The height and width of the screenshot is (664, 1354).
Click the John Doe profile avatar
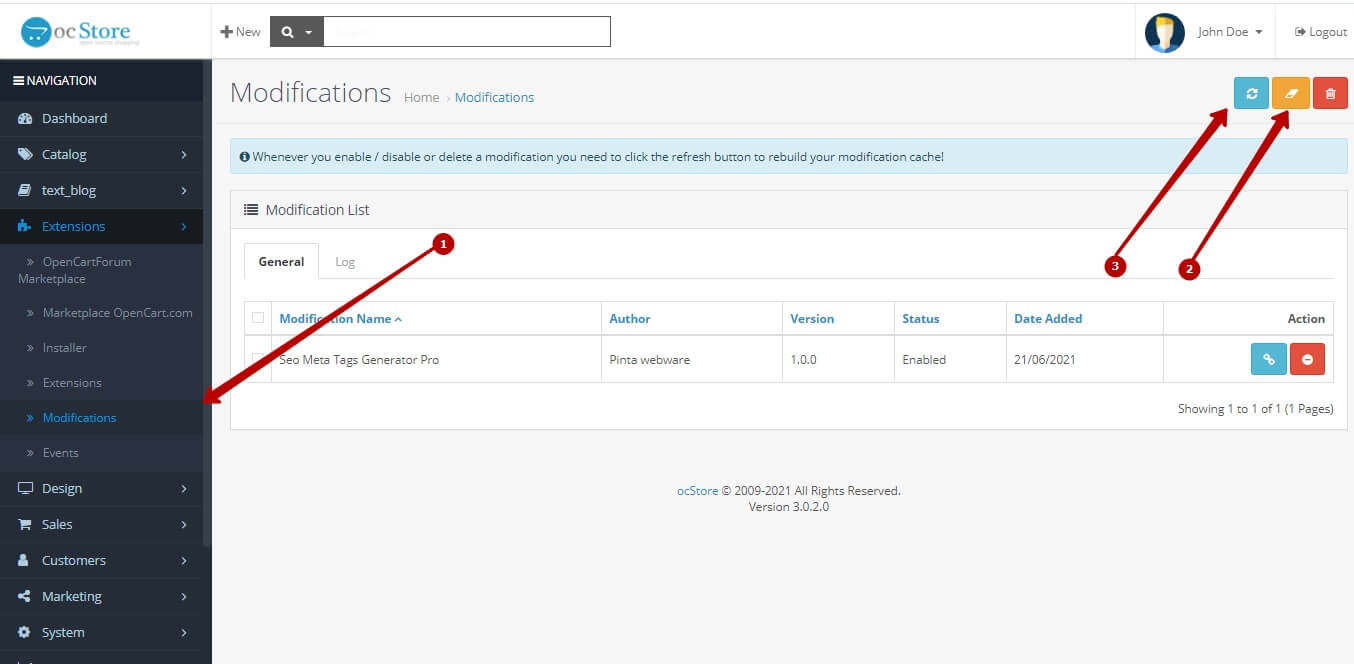click(1164, 32)
